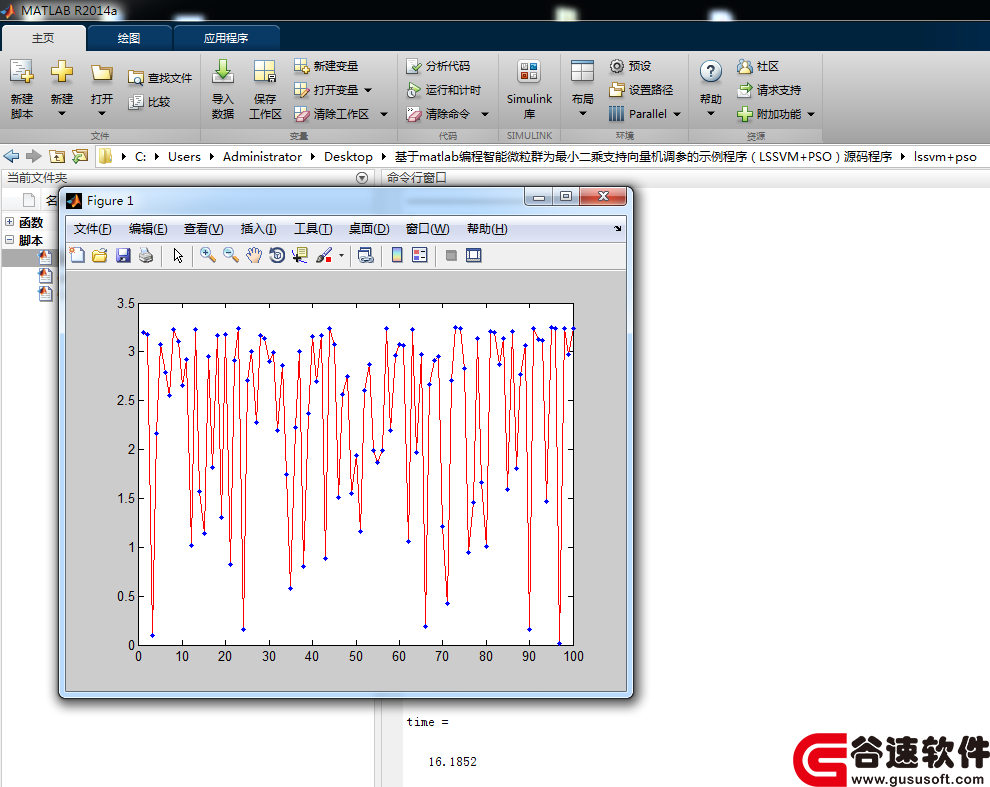The width and height of the screenshot is (990, 787).
Task: Expand the 打开变量 dropdown arrow
Action: point(368,90)
